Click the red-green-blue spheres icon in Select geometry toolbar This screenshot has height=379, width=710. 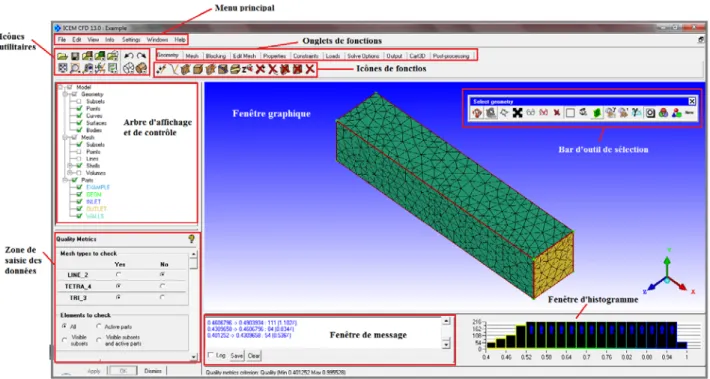click(663, 113)
